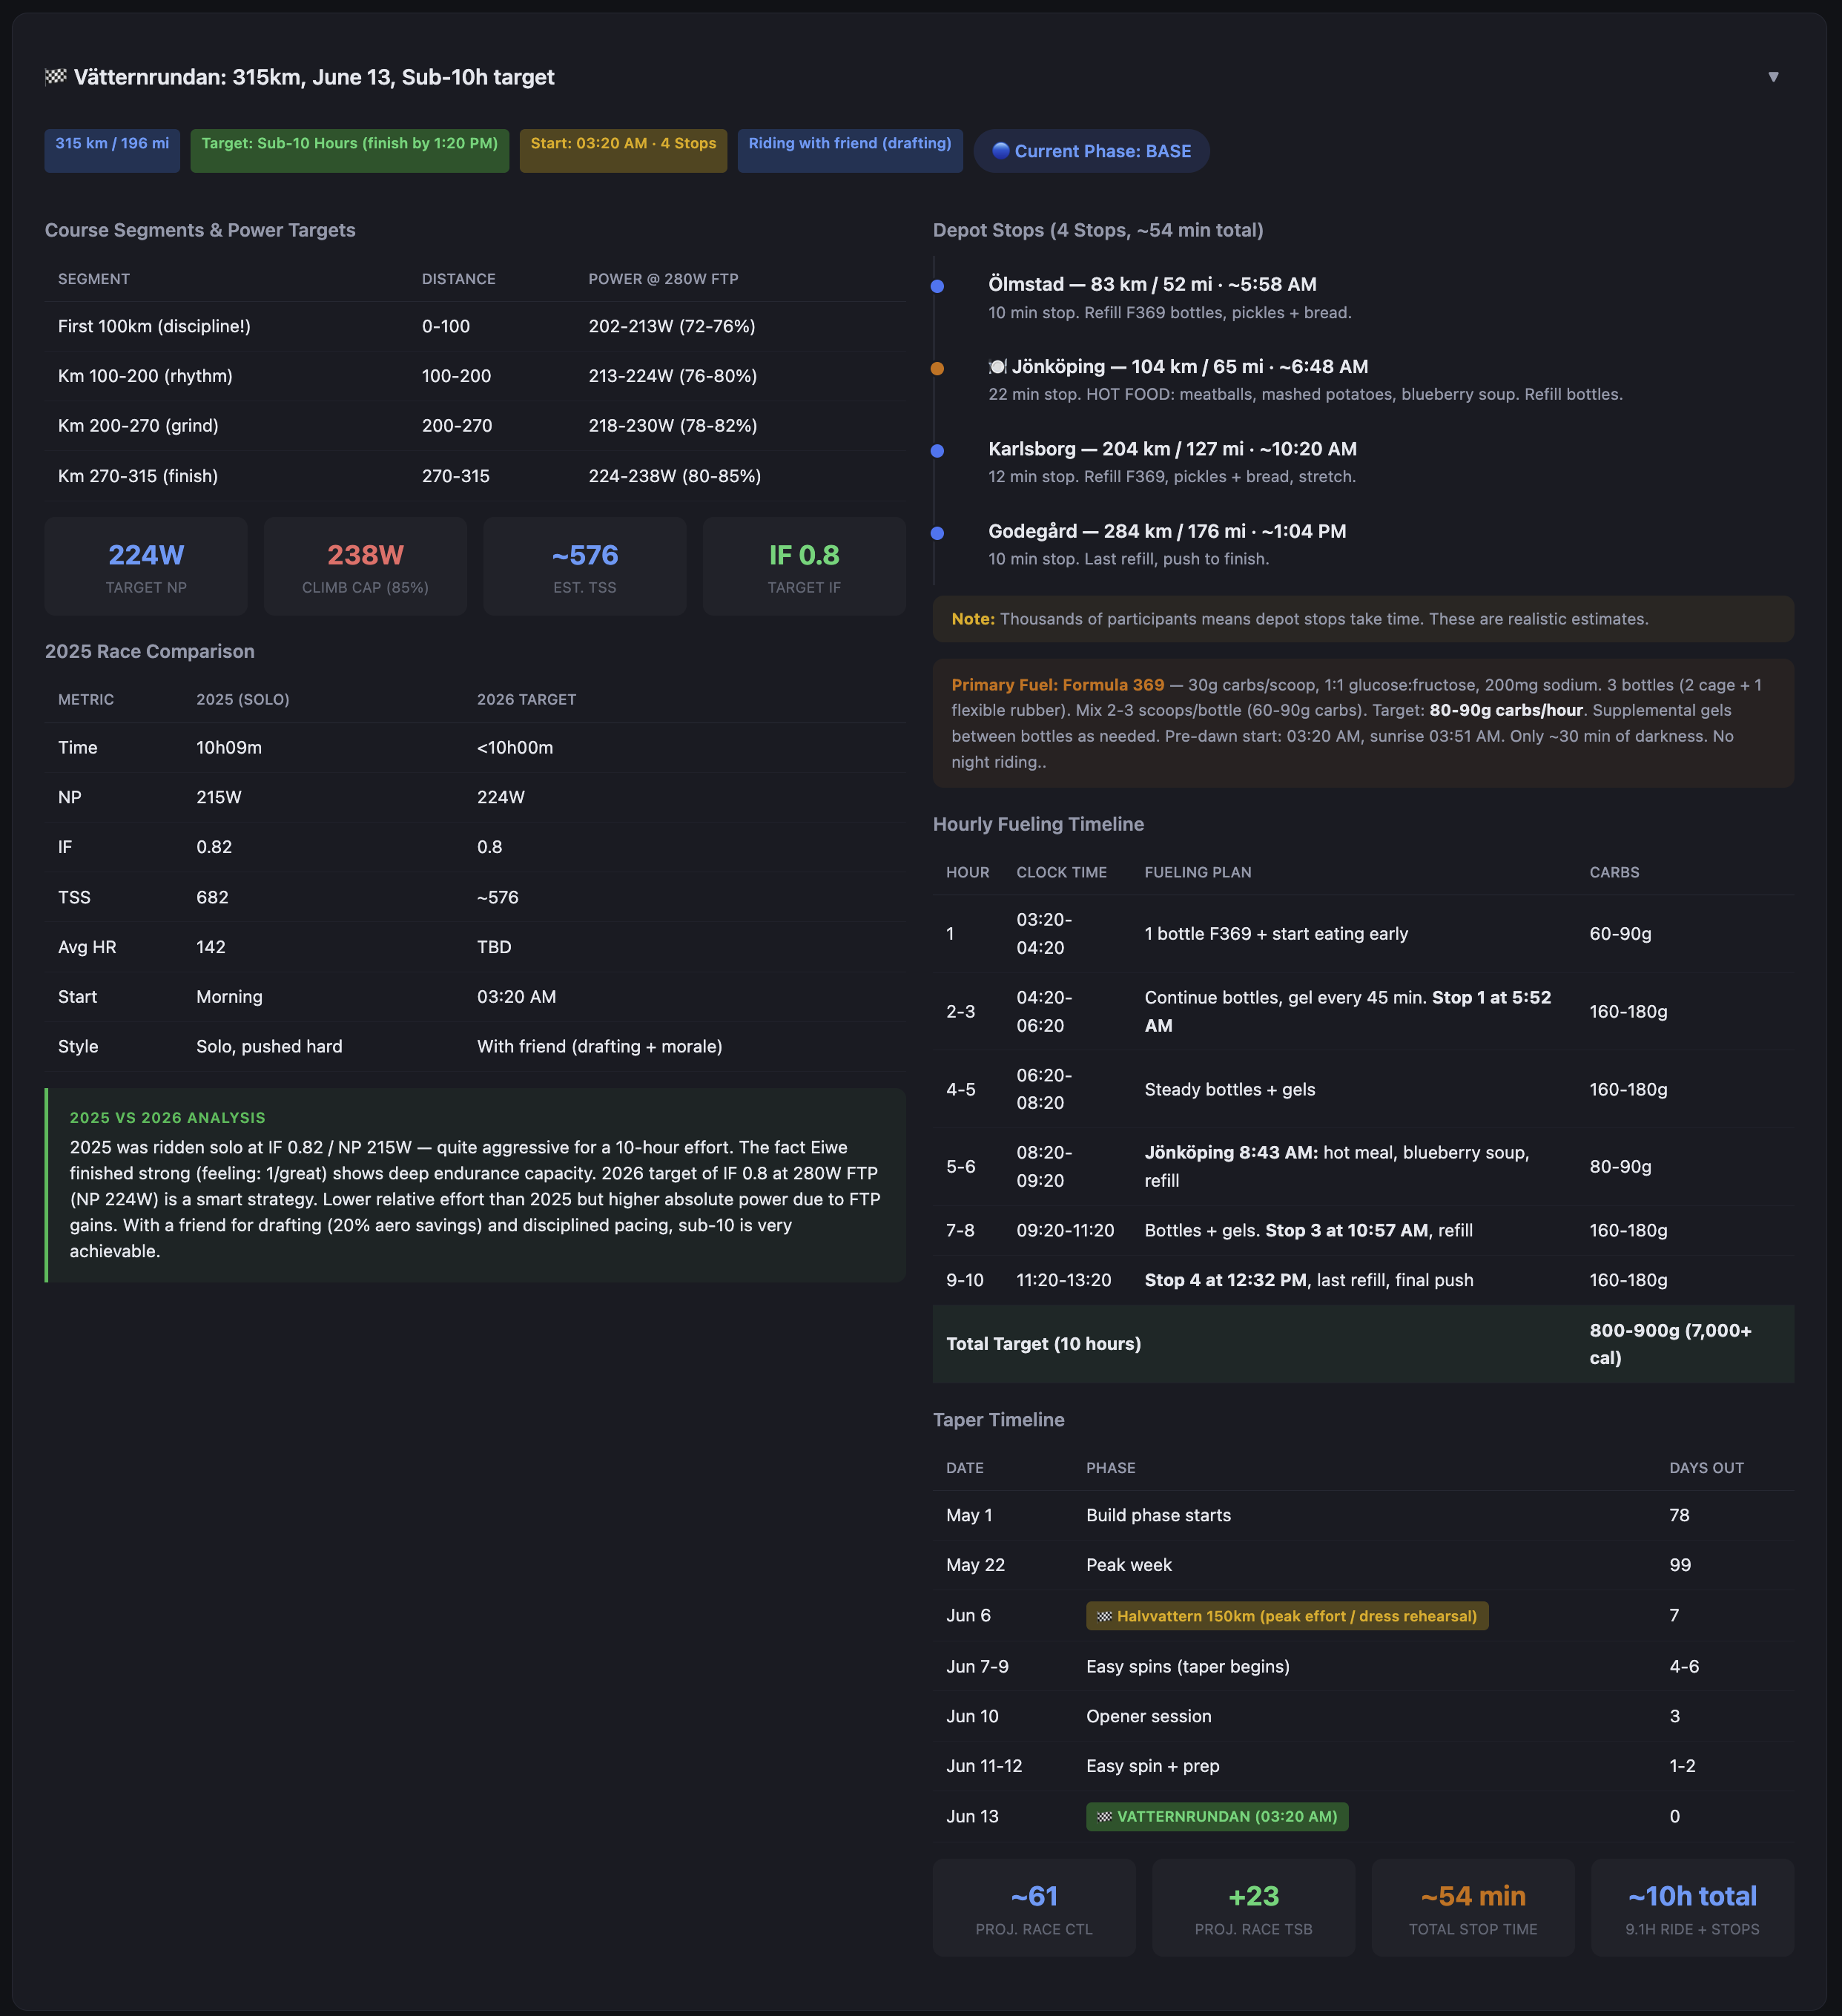Click the checkered flag icon in the title
This screenshot has height=2016, width=1842.
[x=56, y=77]
